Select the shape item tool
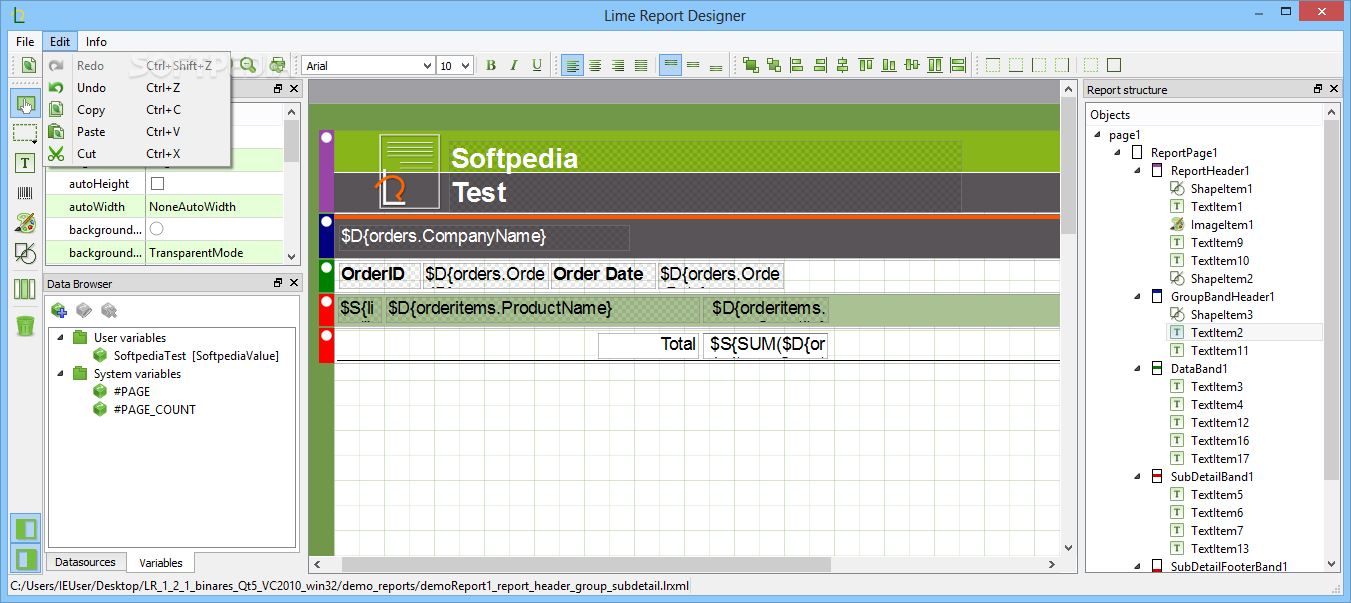 tap(26, 253)
